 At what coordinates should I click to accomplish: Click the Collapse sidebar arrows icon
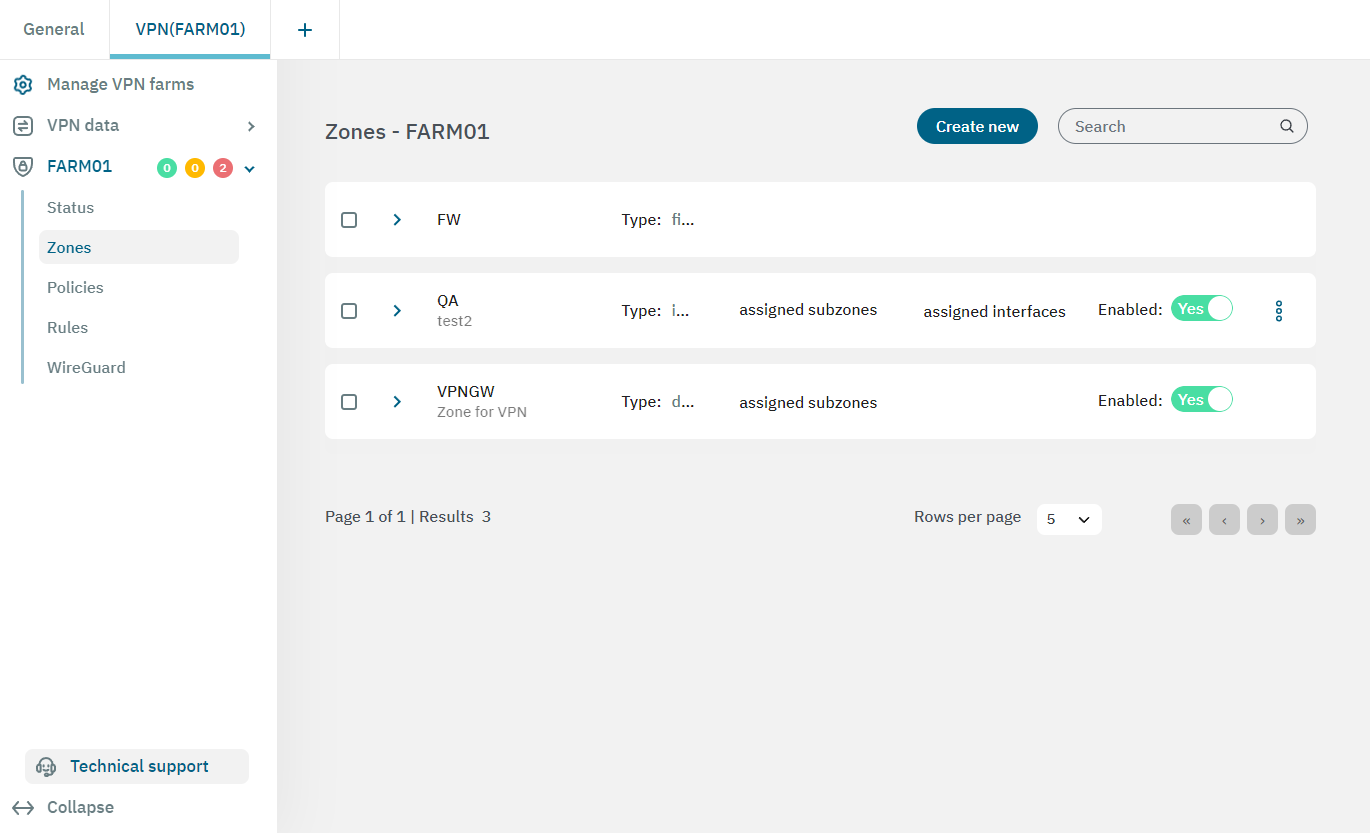(x=23, y=808)
